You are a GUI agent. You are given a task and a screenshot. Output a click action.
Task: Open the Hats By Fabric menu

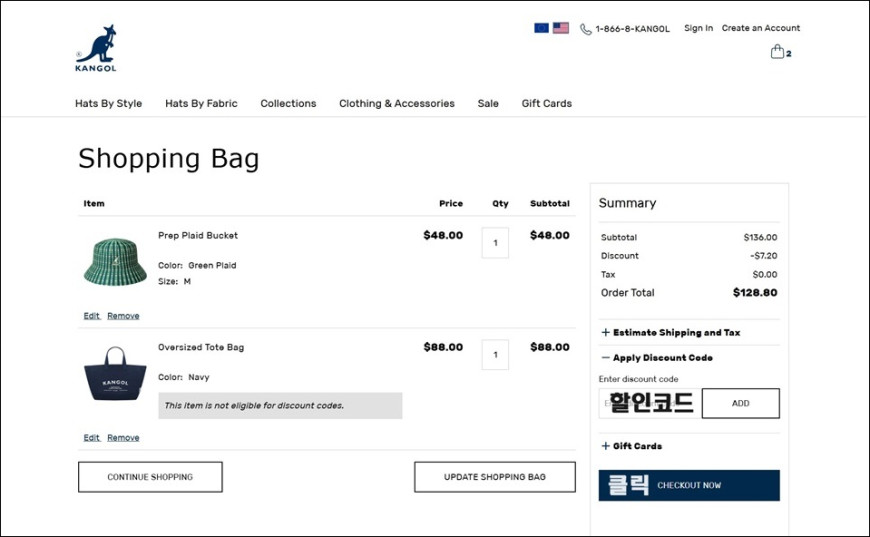pyautogui.click(x=201, y=103)
